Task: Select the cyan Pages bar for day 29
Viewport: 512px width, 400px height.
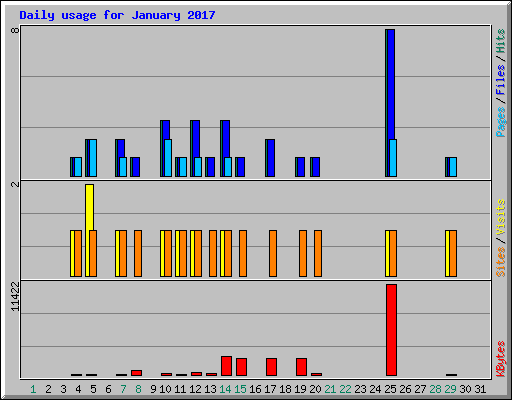Action: point(453,167)
